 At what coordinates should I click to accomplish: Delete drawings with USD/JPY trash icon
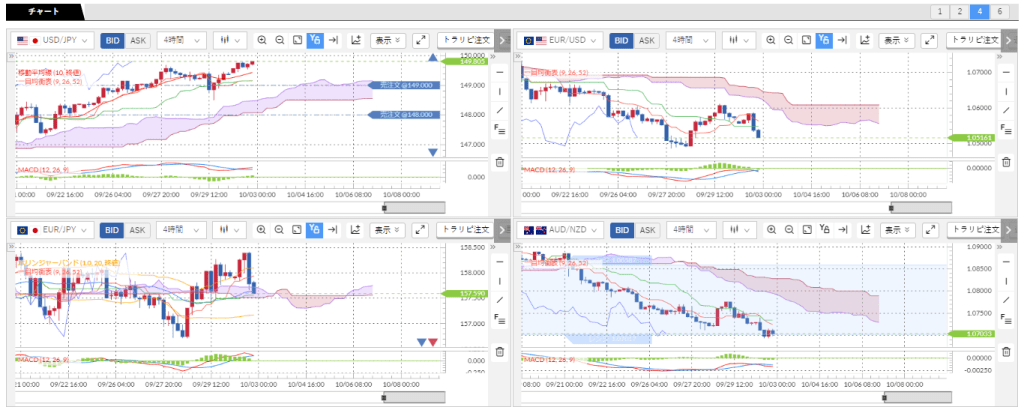[500, 161]
